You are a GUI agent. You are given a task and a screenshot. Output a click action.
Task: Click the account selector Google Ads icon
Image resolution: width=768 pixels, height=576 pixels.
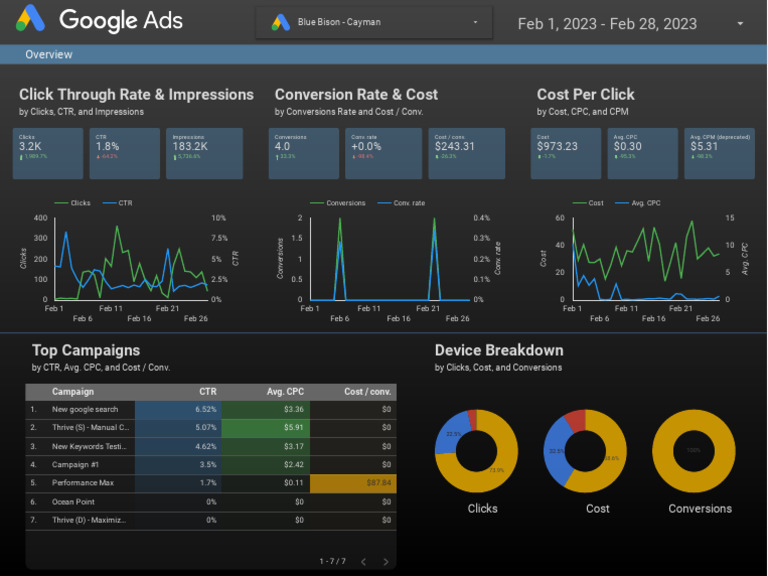281,22
